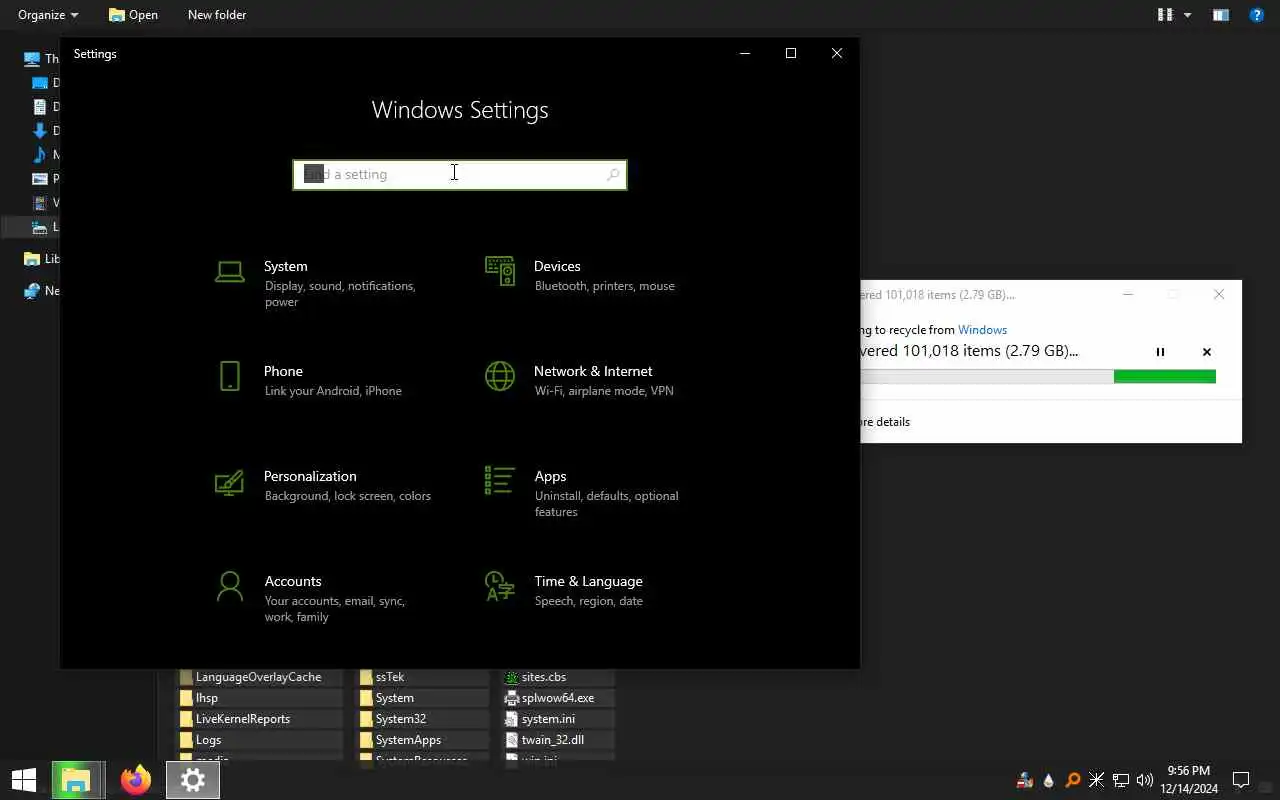1280x800 pixels.
Task: Click the Settings gear on the taskbar
Action: coord(192,780)
